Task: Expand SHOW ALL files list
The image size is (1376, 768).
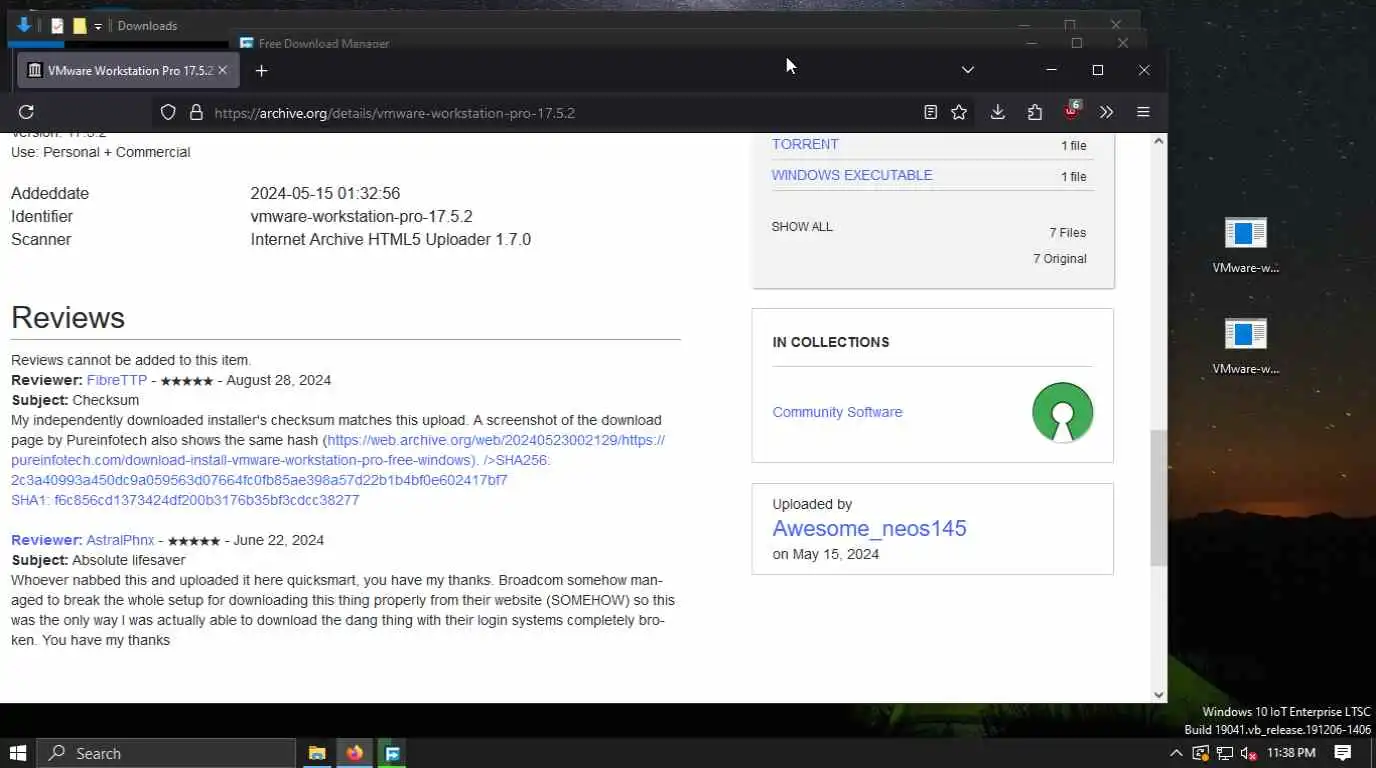Action: [x=802, y=227]
